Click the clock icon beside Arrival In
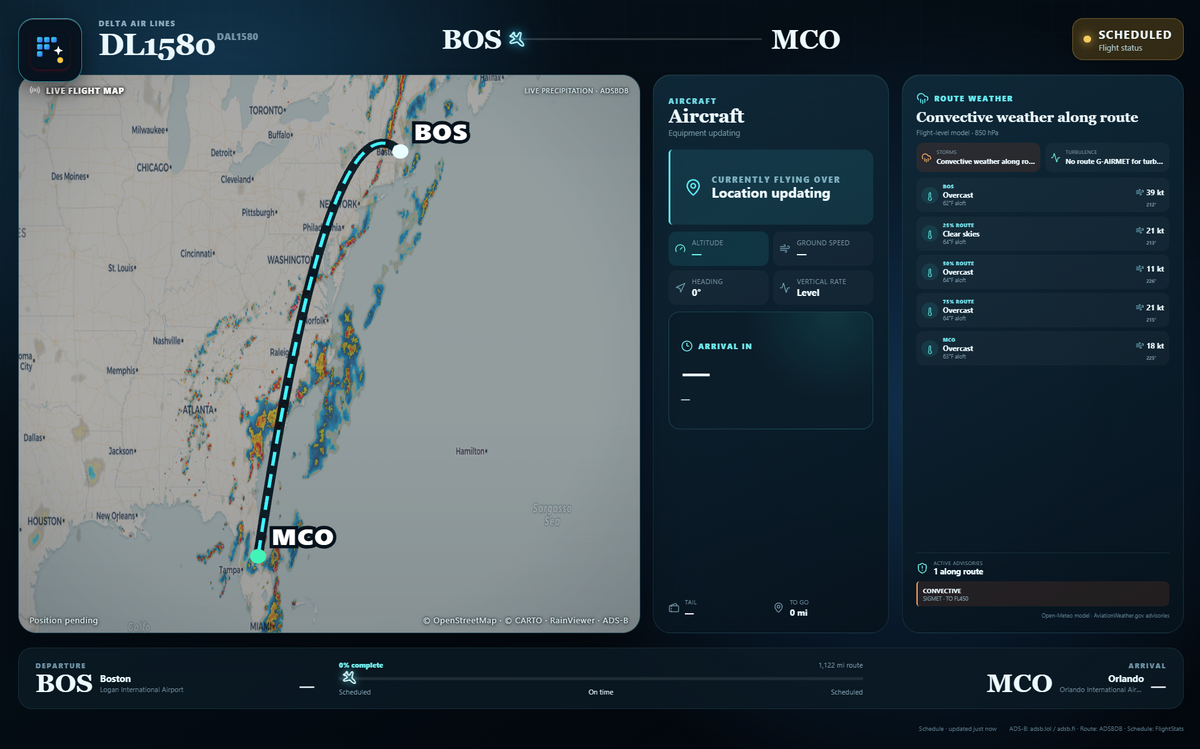The width and height of the screenshot is (1200, 749). click(687, 346)
